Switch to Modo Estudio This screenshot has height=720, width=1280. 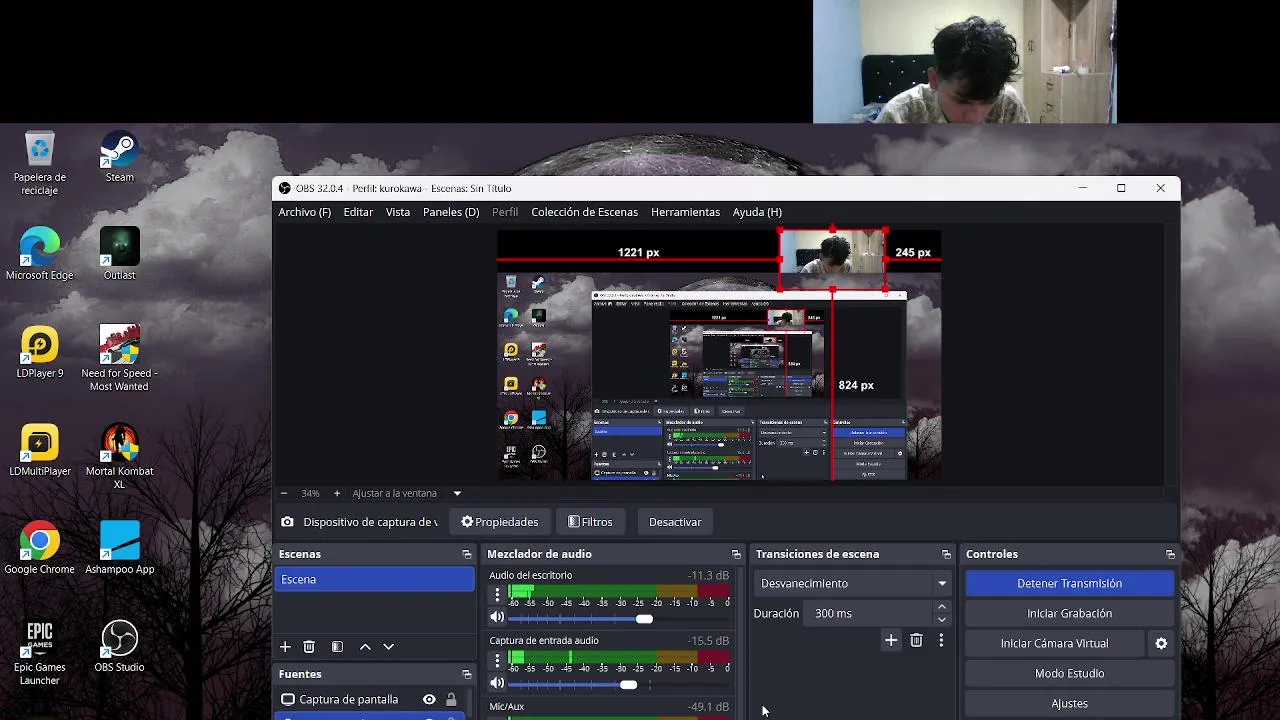tap(1069, 673)
